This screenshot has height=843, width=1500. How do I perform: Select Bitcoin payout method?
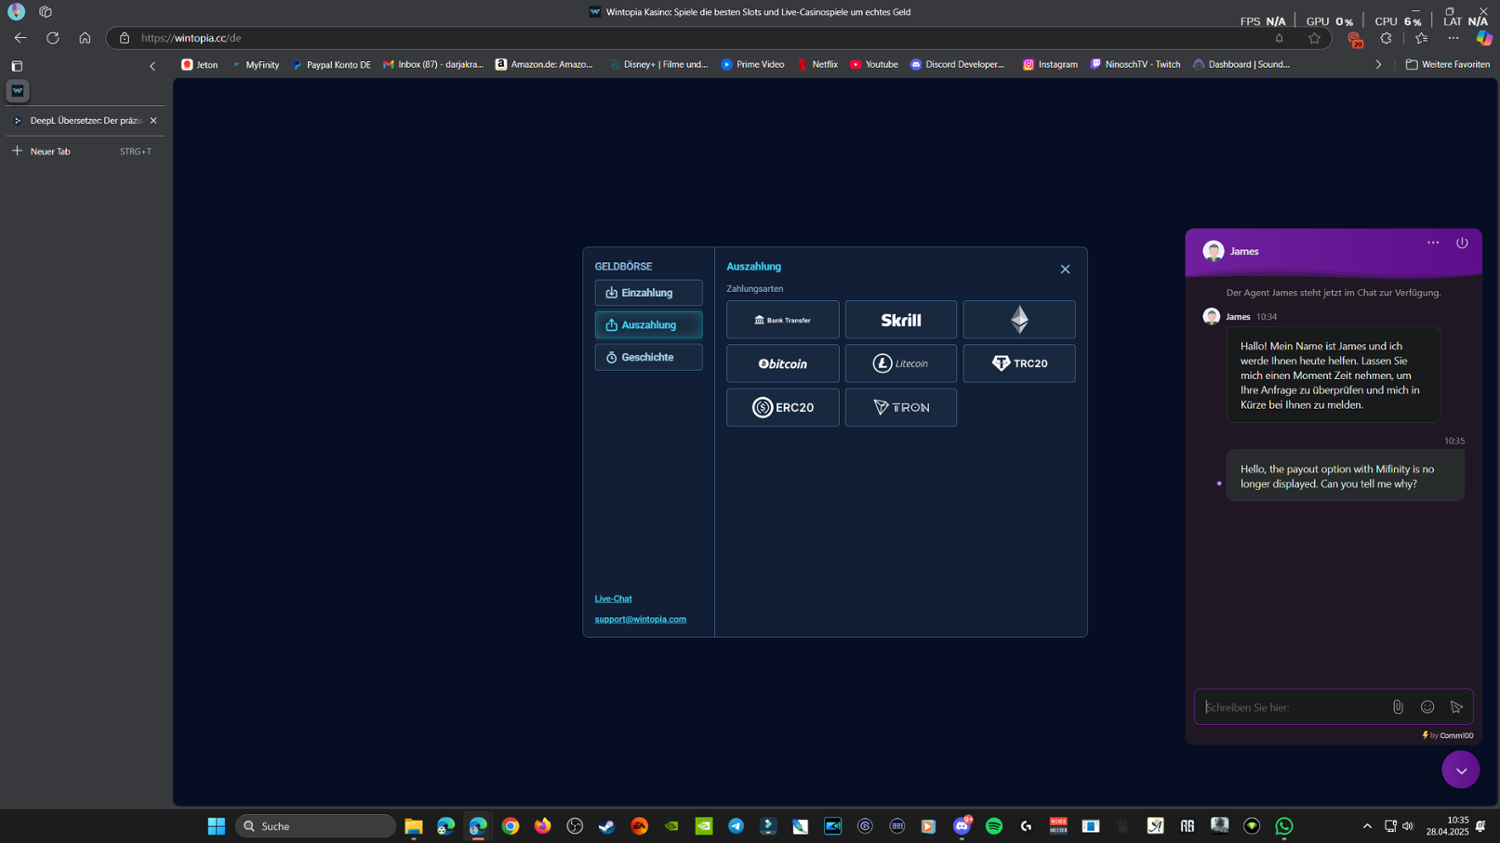782,364
